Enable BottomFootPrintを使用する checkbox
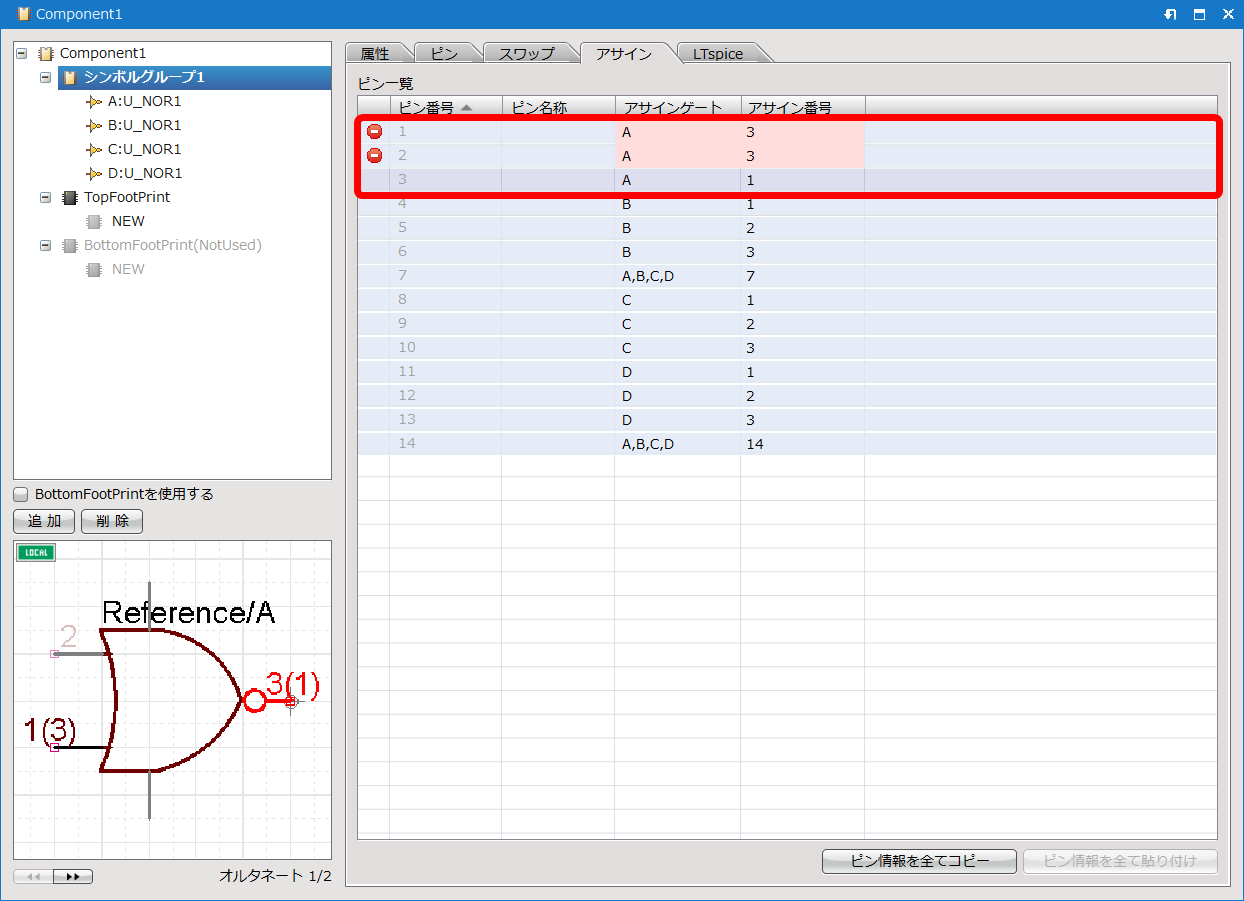Viewport: 1244px width, 901px height. coord(21,494)
